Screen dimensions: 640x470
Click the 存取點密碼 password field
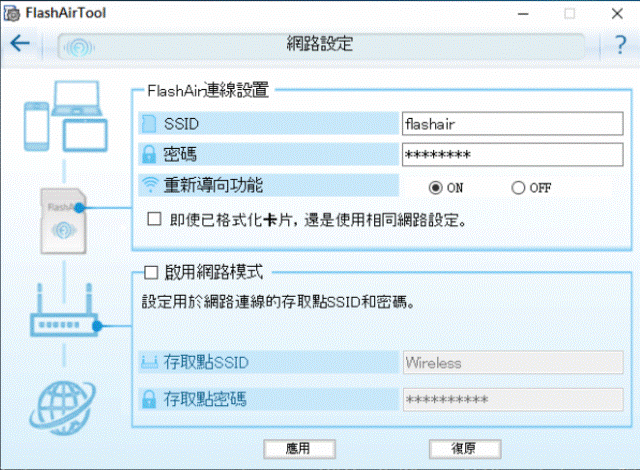coord(513,399)
